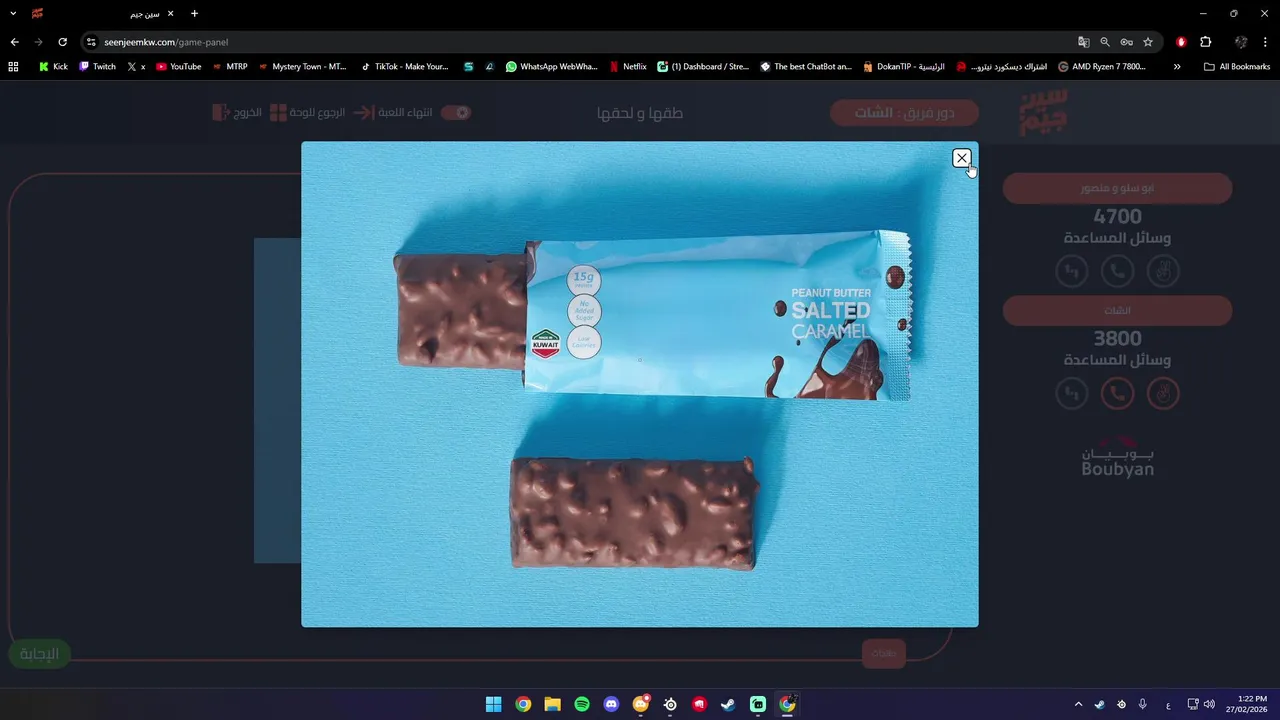The width and height of the screenshot is (1280, 720).
Task: Expand hidden bookmarks overflow chevron
Action: (1177, 67)
